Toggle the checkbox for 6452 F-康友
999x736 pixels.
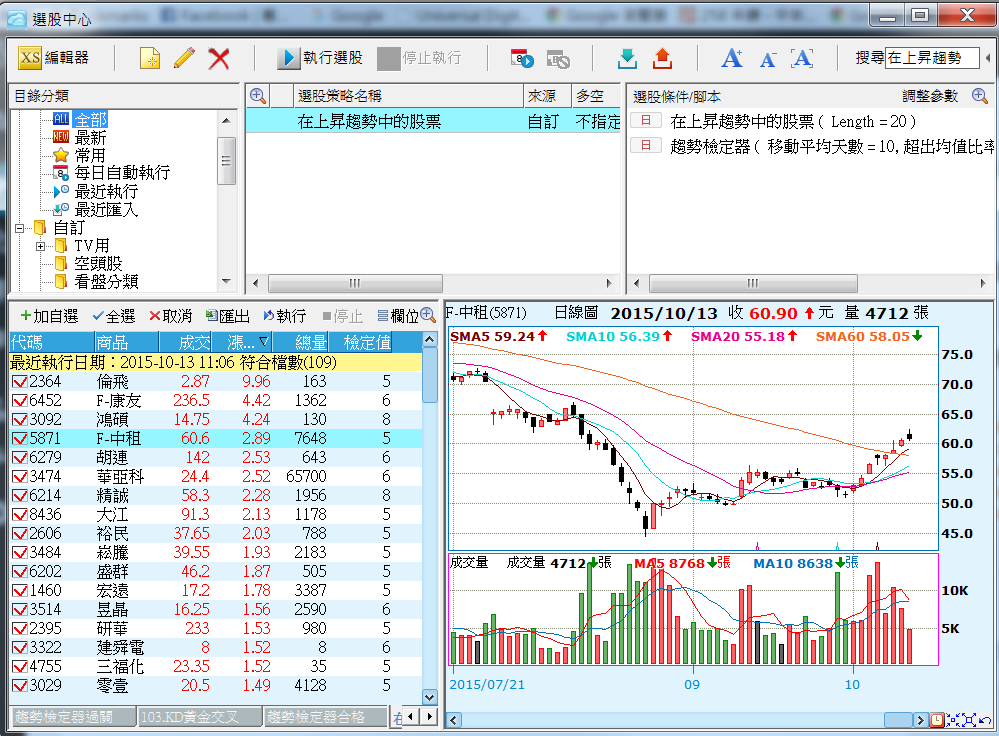19,401
